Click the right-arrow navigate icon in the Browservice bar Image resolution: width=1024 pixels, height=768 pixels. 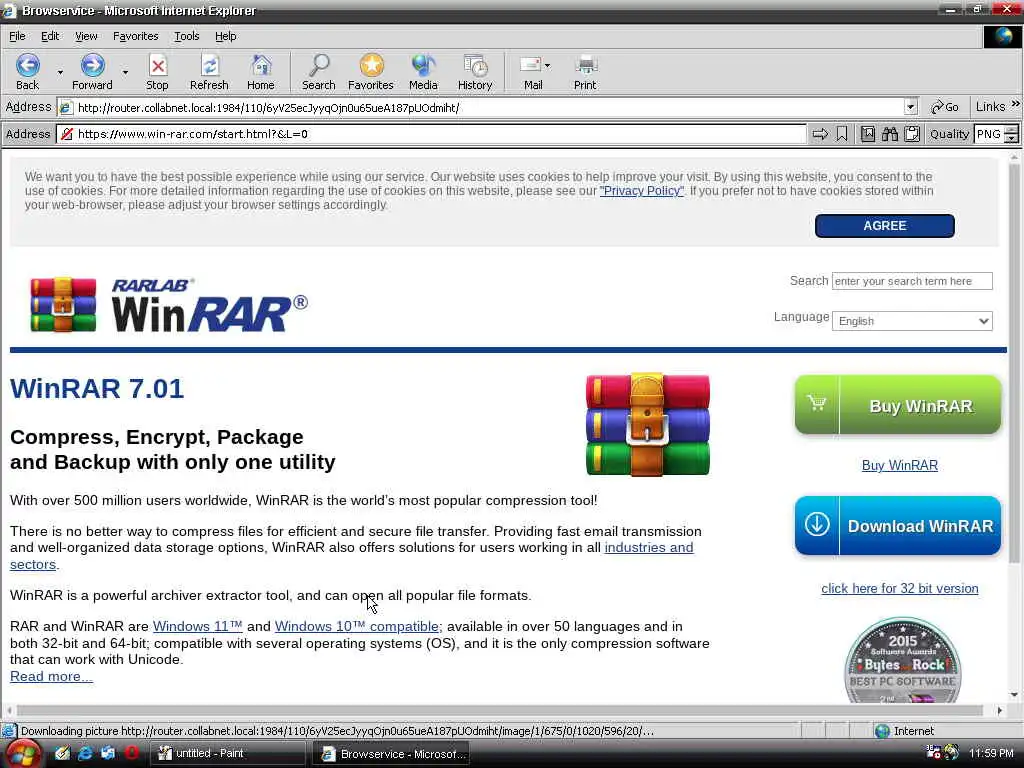(x=820, y=134)
